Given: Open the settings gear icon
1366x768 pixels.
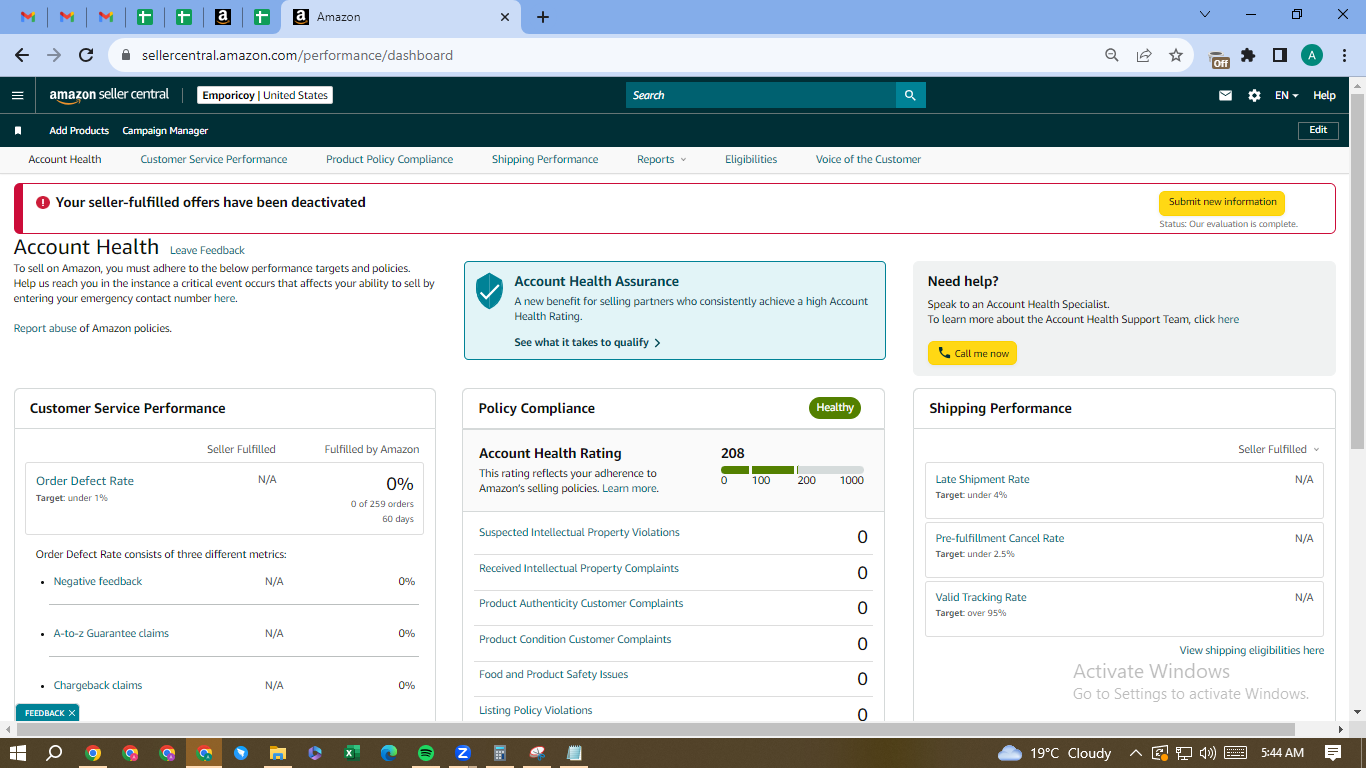Looking at the screenshot, I should (x=1254, y=96).
